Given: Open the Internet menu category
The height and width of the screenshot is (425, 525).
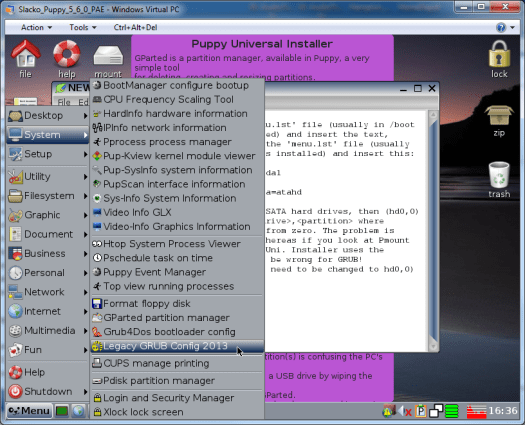Looking at the screenshot, I should 48,311.
